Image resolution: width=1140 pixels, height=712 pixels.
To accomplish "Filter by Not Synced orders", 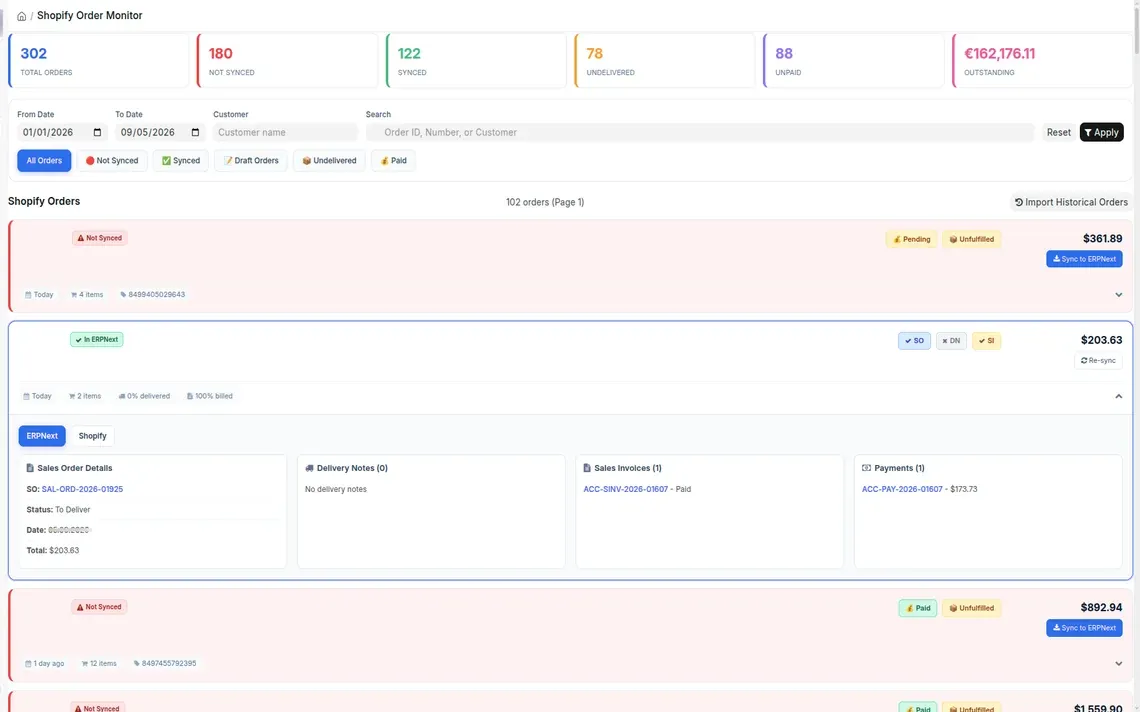I will [112, 161].
